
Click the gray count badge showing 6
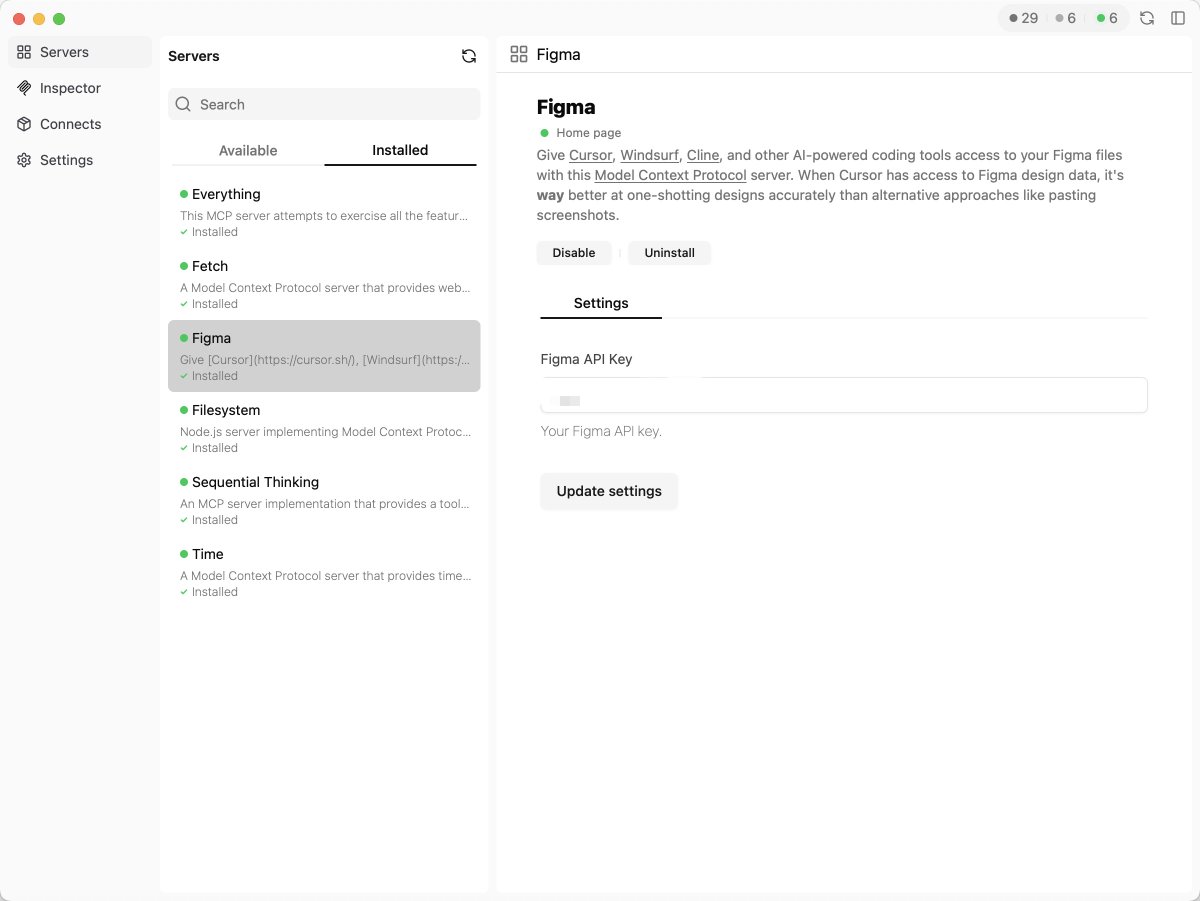(x=1064, y=17)
